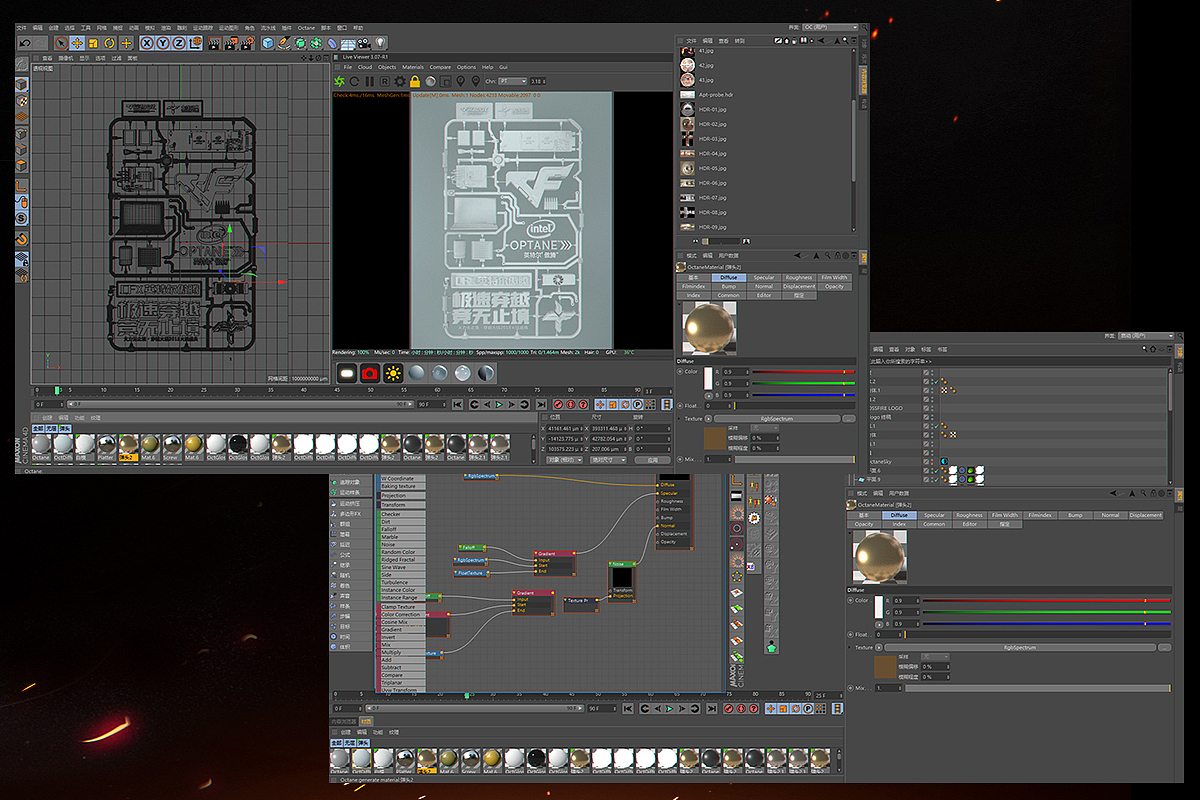Image resolution: width=1200 pixels, height=800 pixels.
Task: Select the Spline Pen tool icon
Action: 284,43
